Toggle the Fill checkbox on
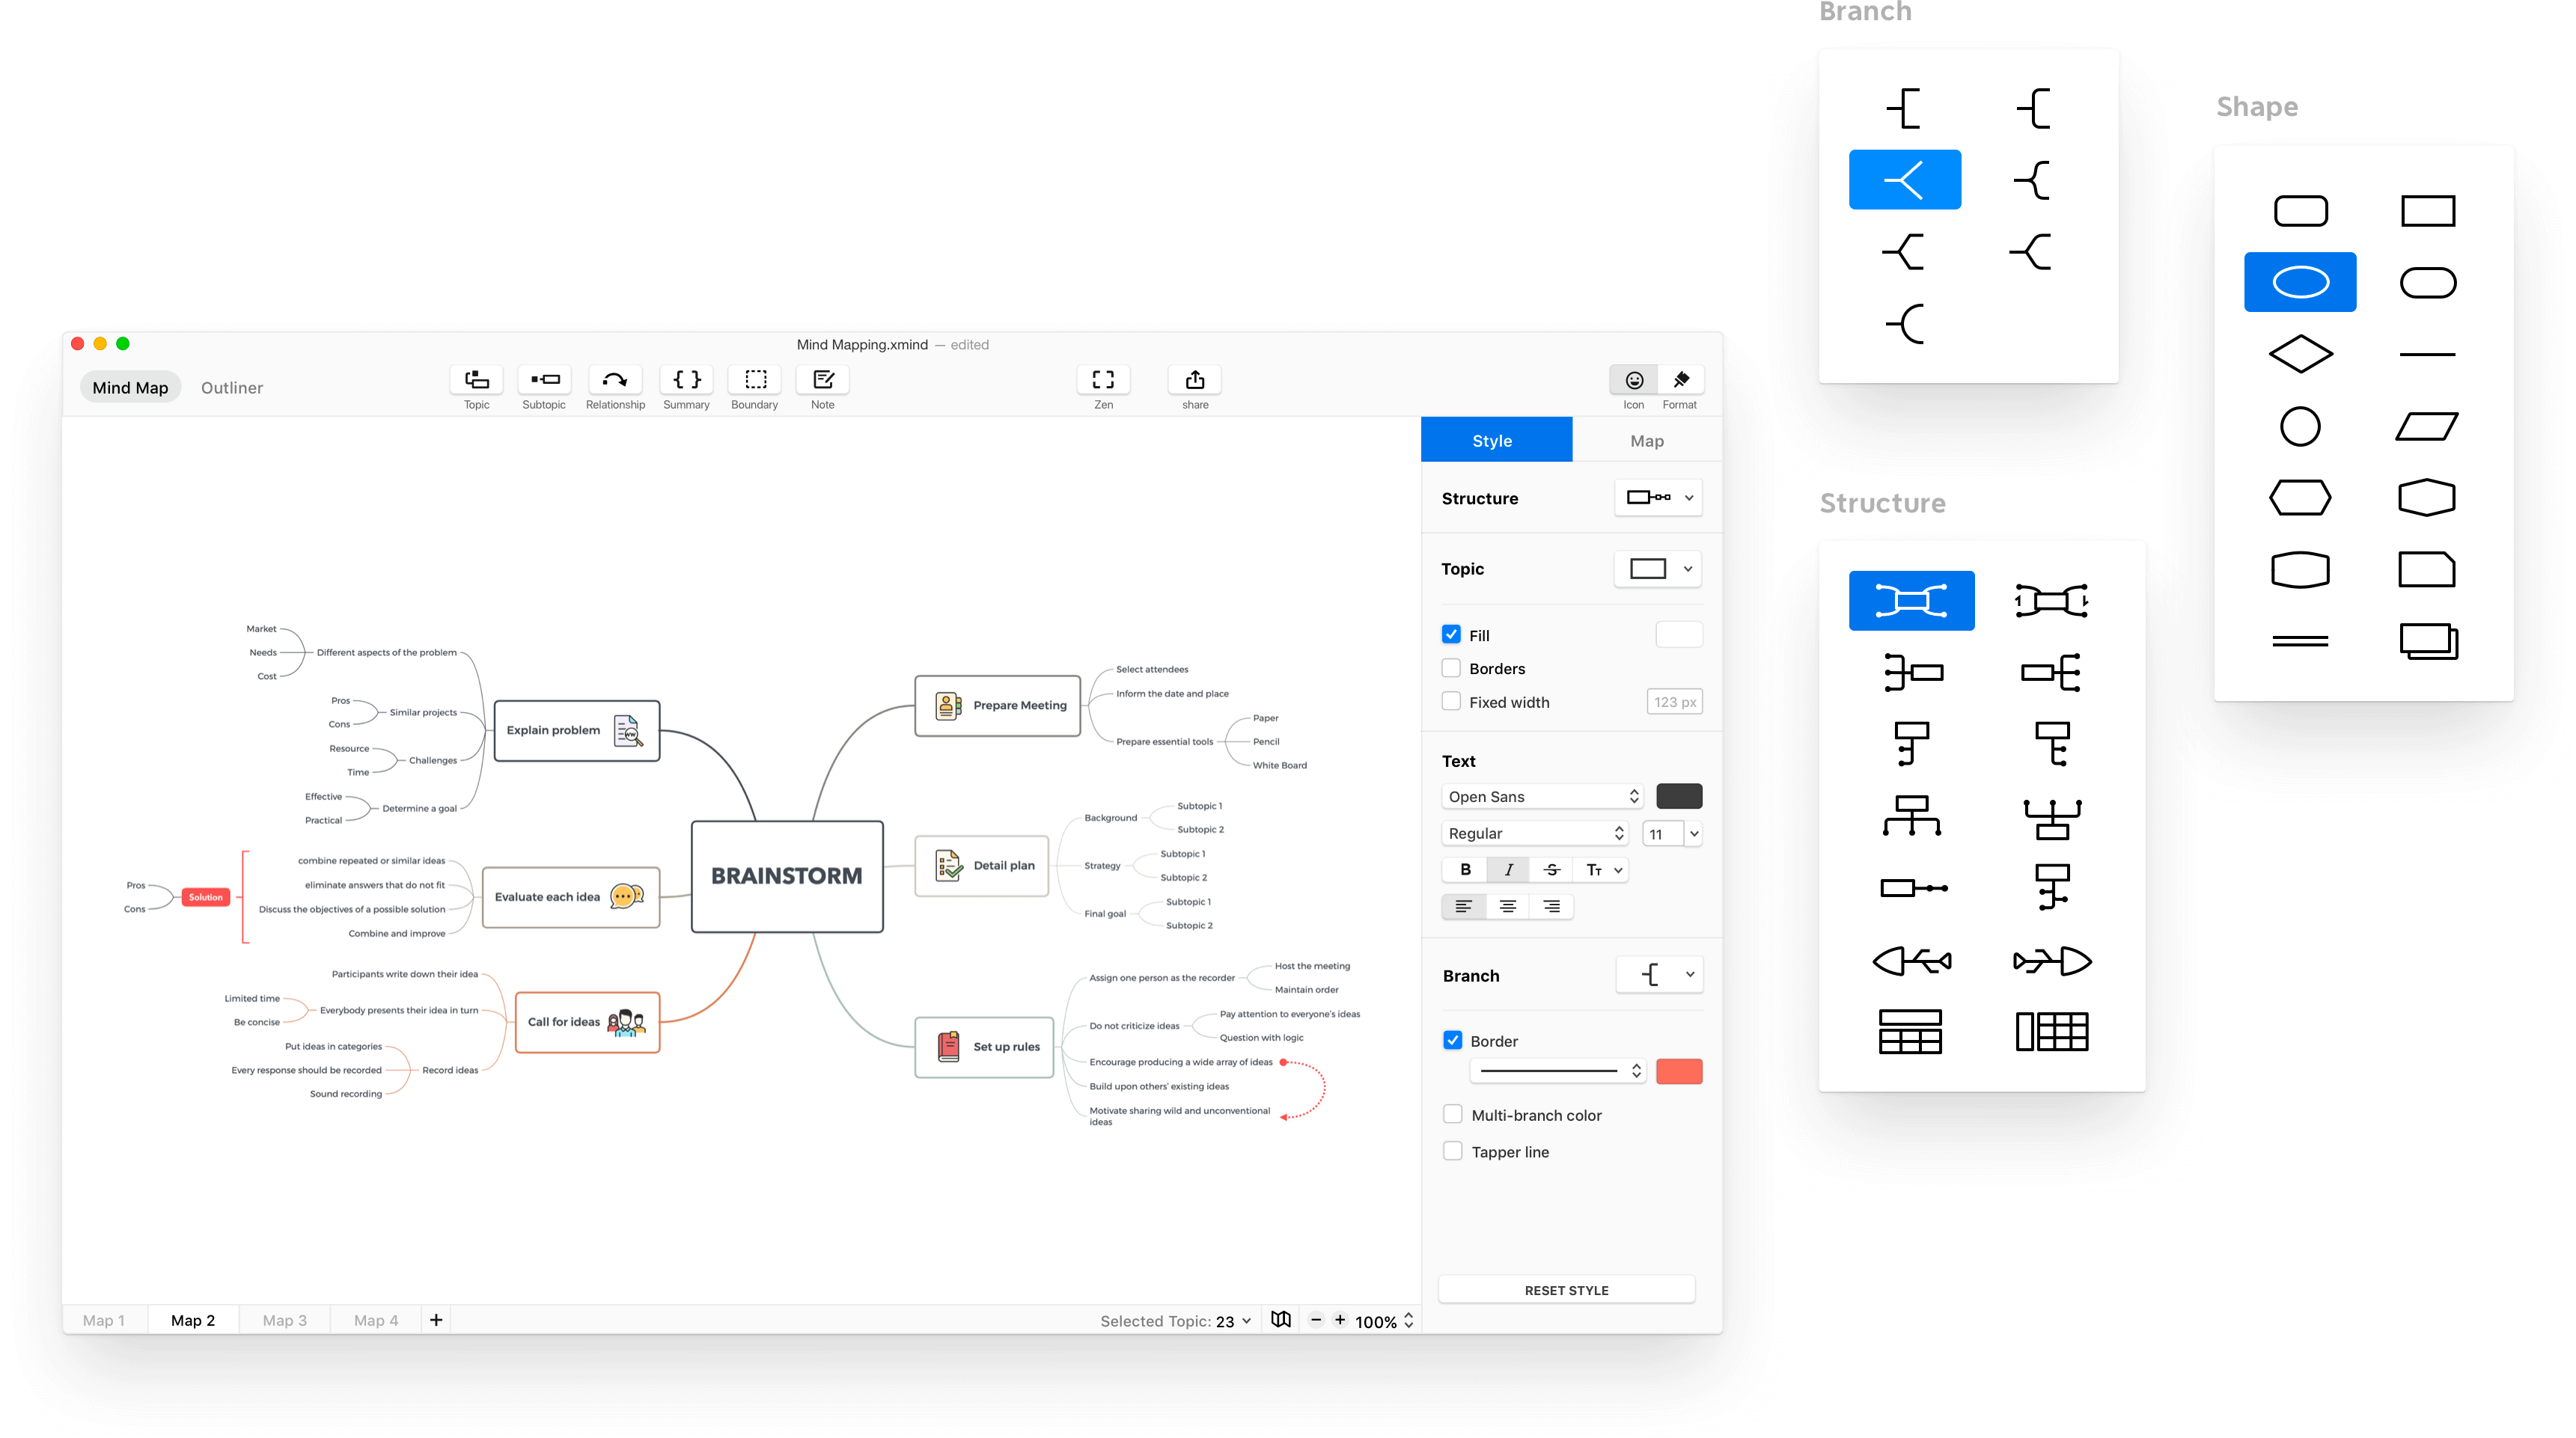The image size is (2576, 1438). [1450, 633]
